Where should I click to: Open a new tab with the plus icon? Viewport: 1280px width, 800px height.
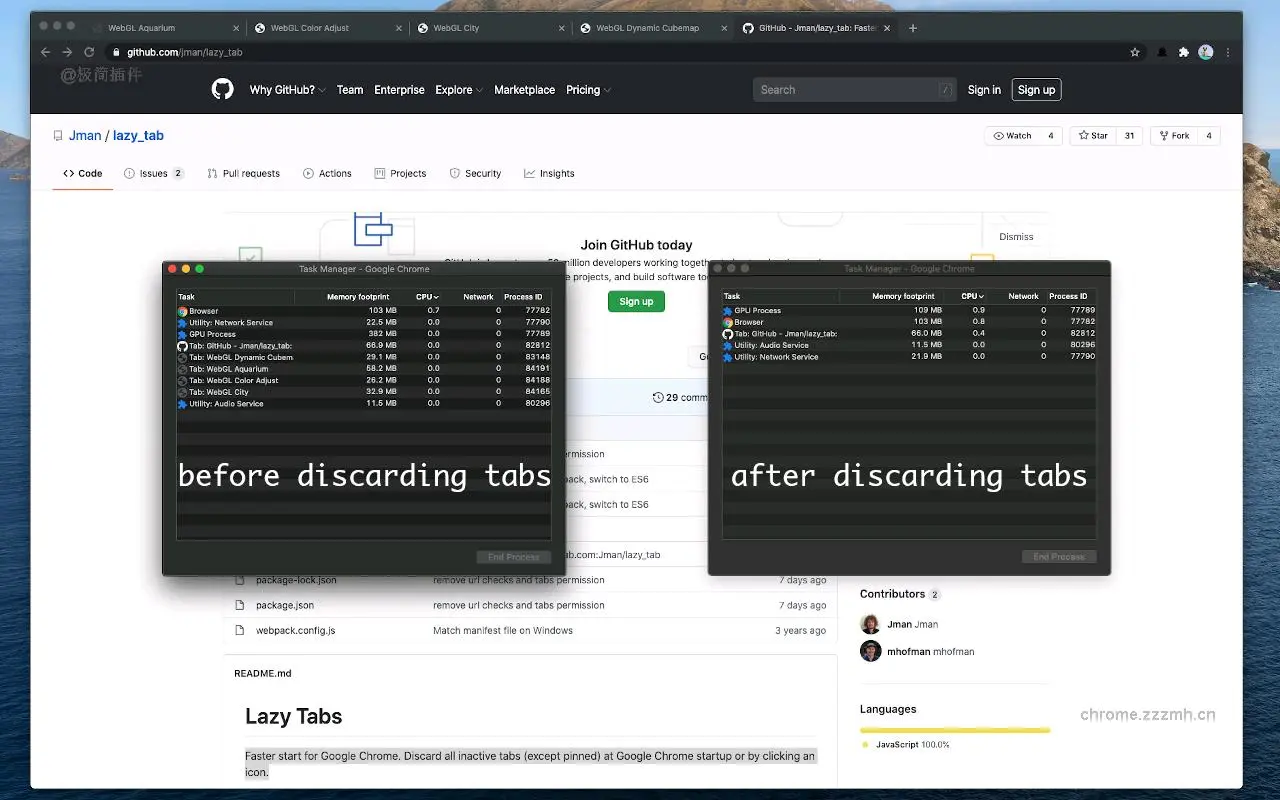point(912,28)
